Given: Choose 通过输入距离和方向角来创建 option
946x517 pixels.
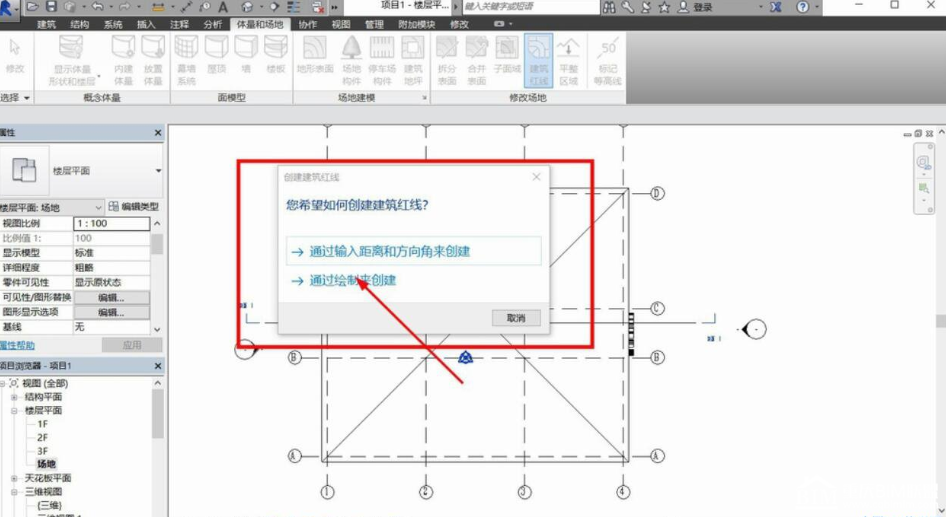Looking at the screenshot, I should tap(414, 252).
